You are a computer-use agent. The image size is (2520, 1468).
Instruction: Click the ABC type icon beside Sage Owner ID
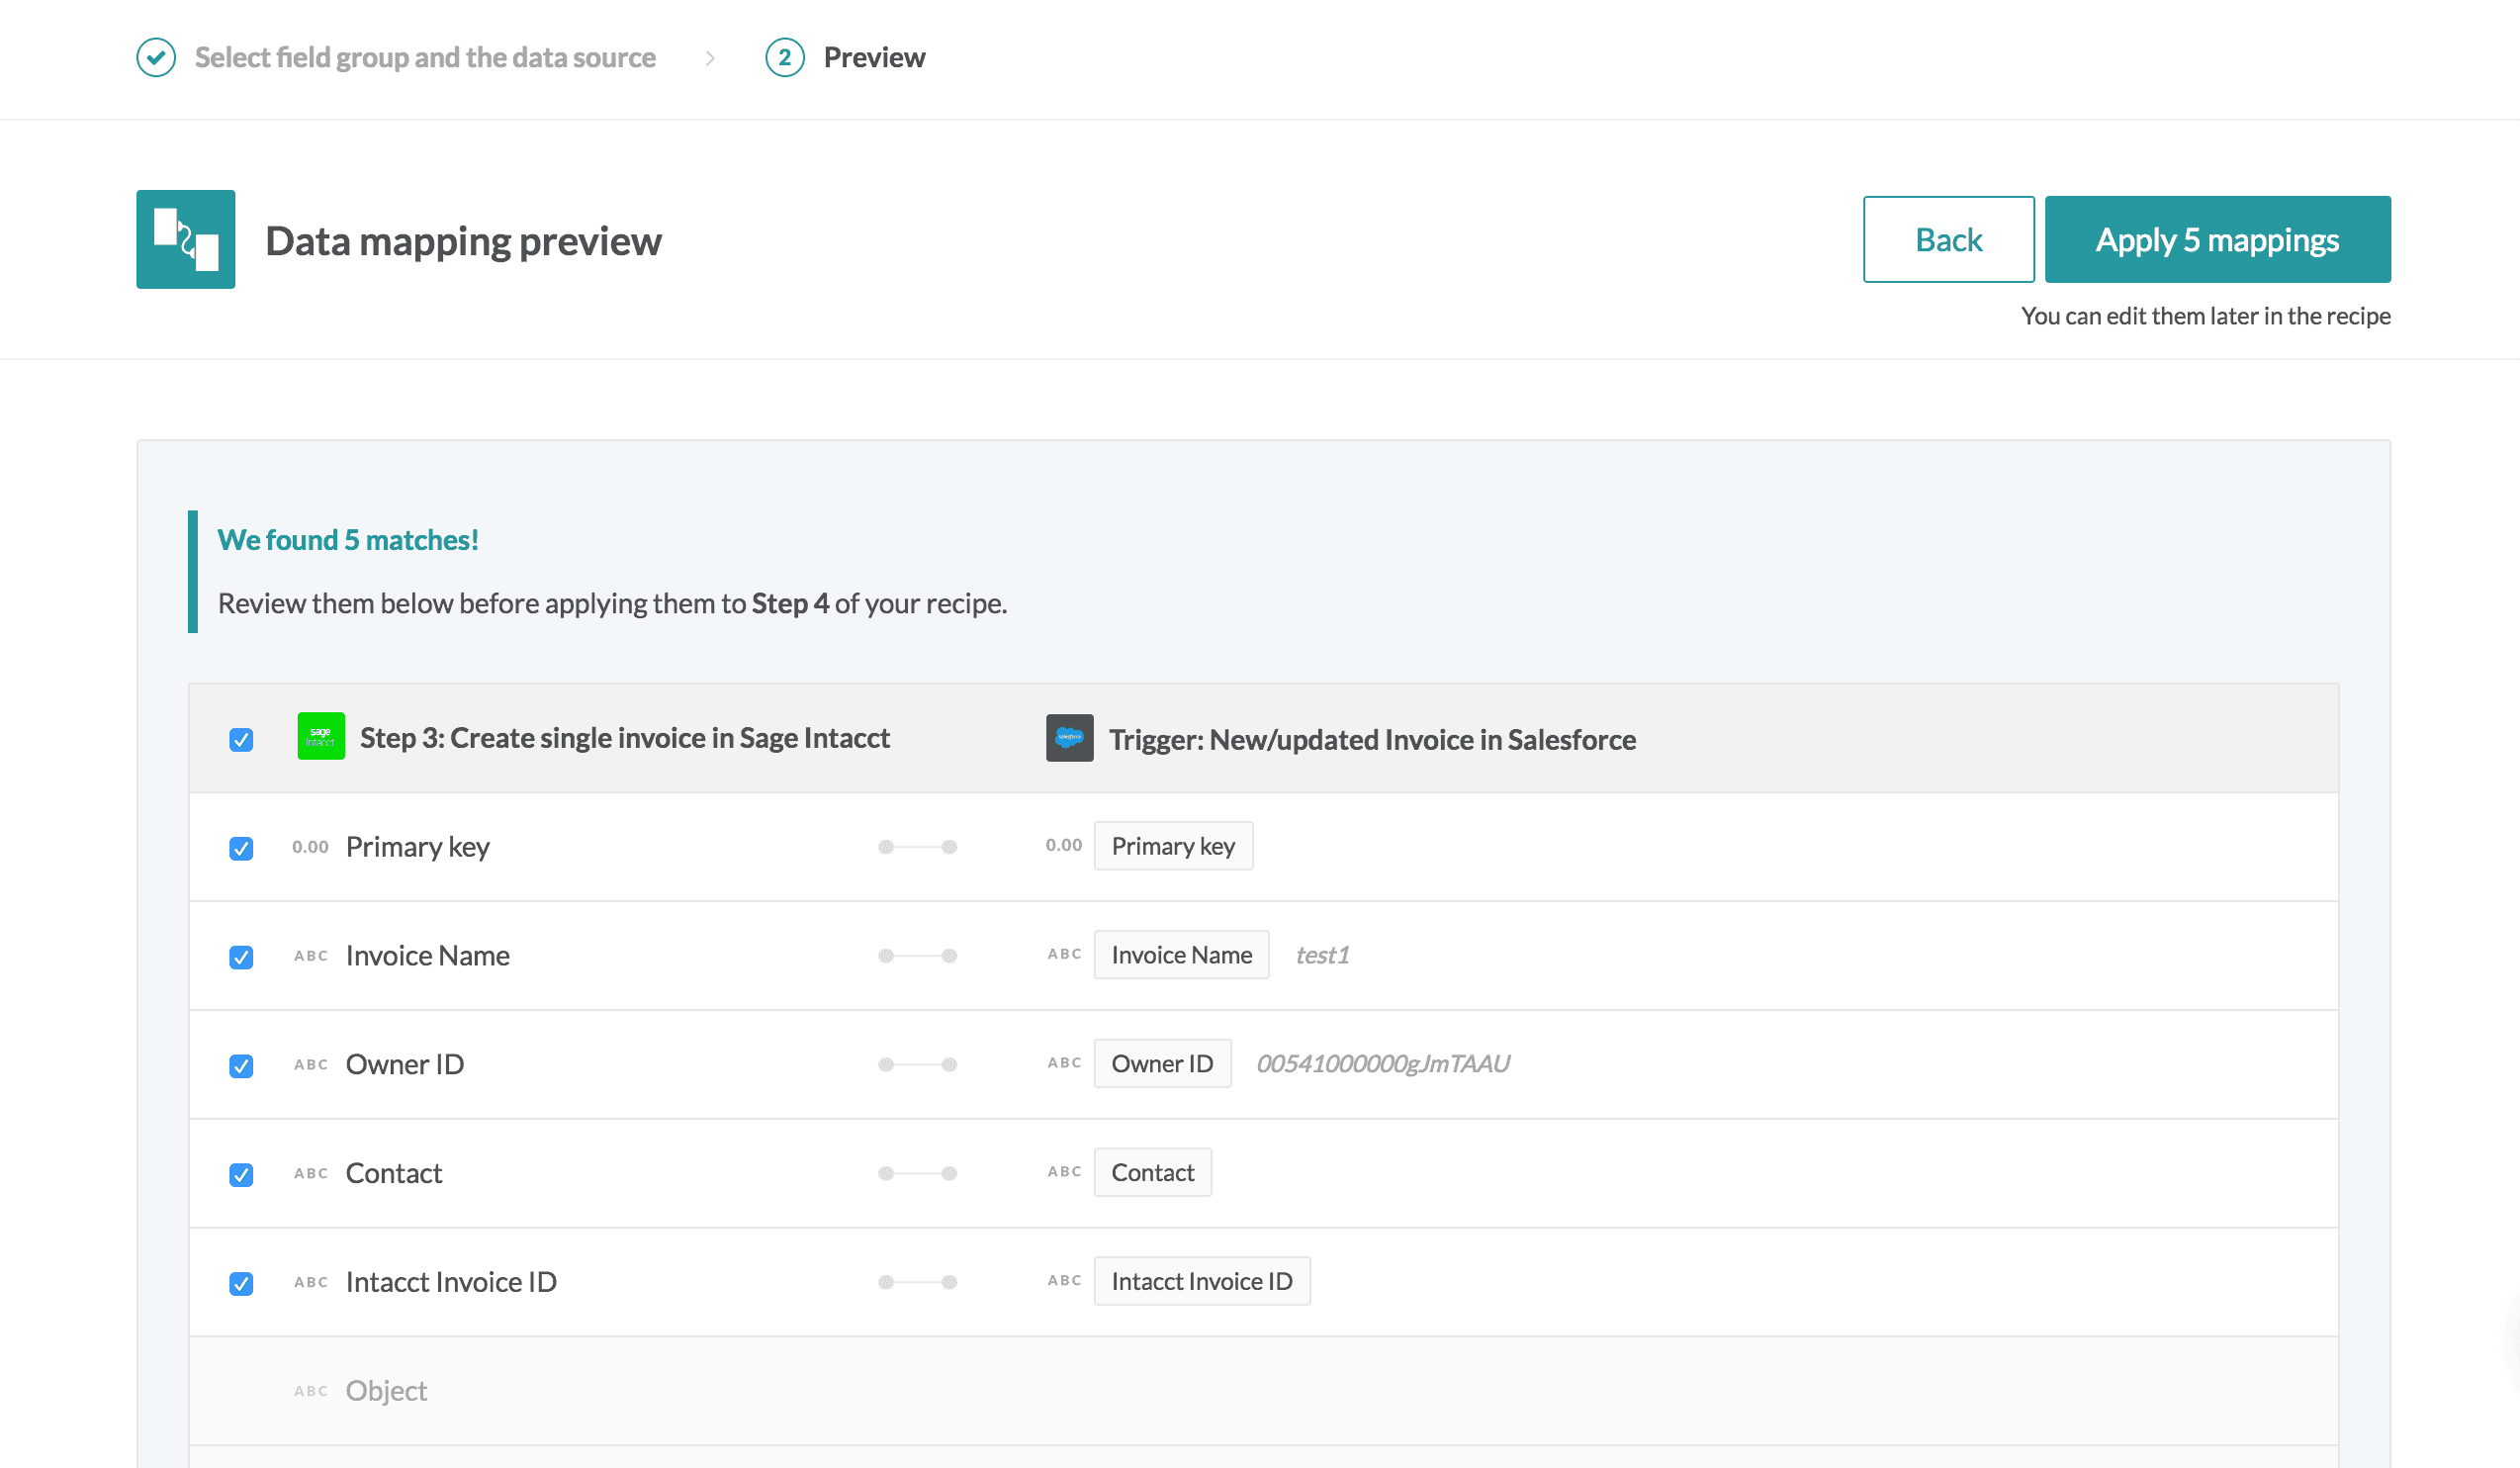[311, 1065]
